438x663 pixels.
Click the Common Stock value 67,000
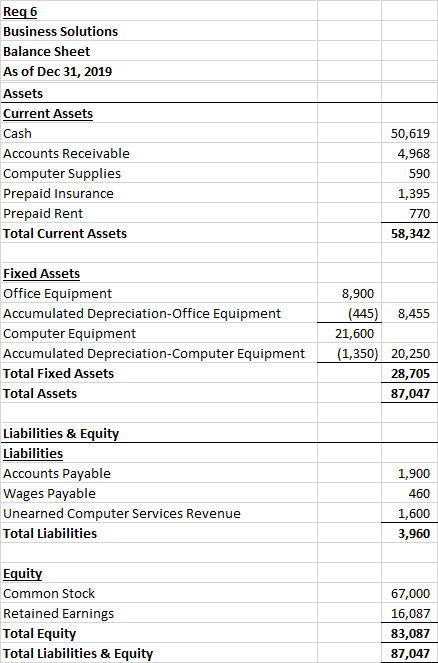pyautogui.click(x=411, y=594)
